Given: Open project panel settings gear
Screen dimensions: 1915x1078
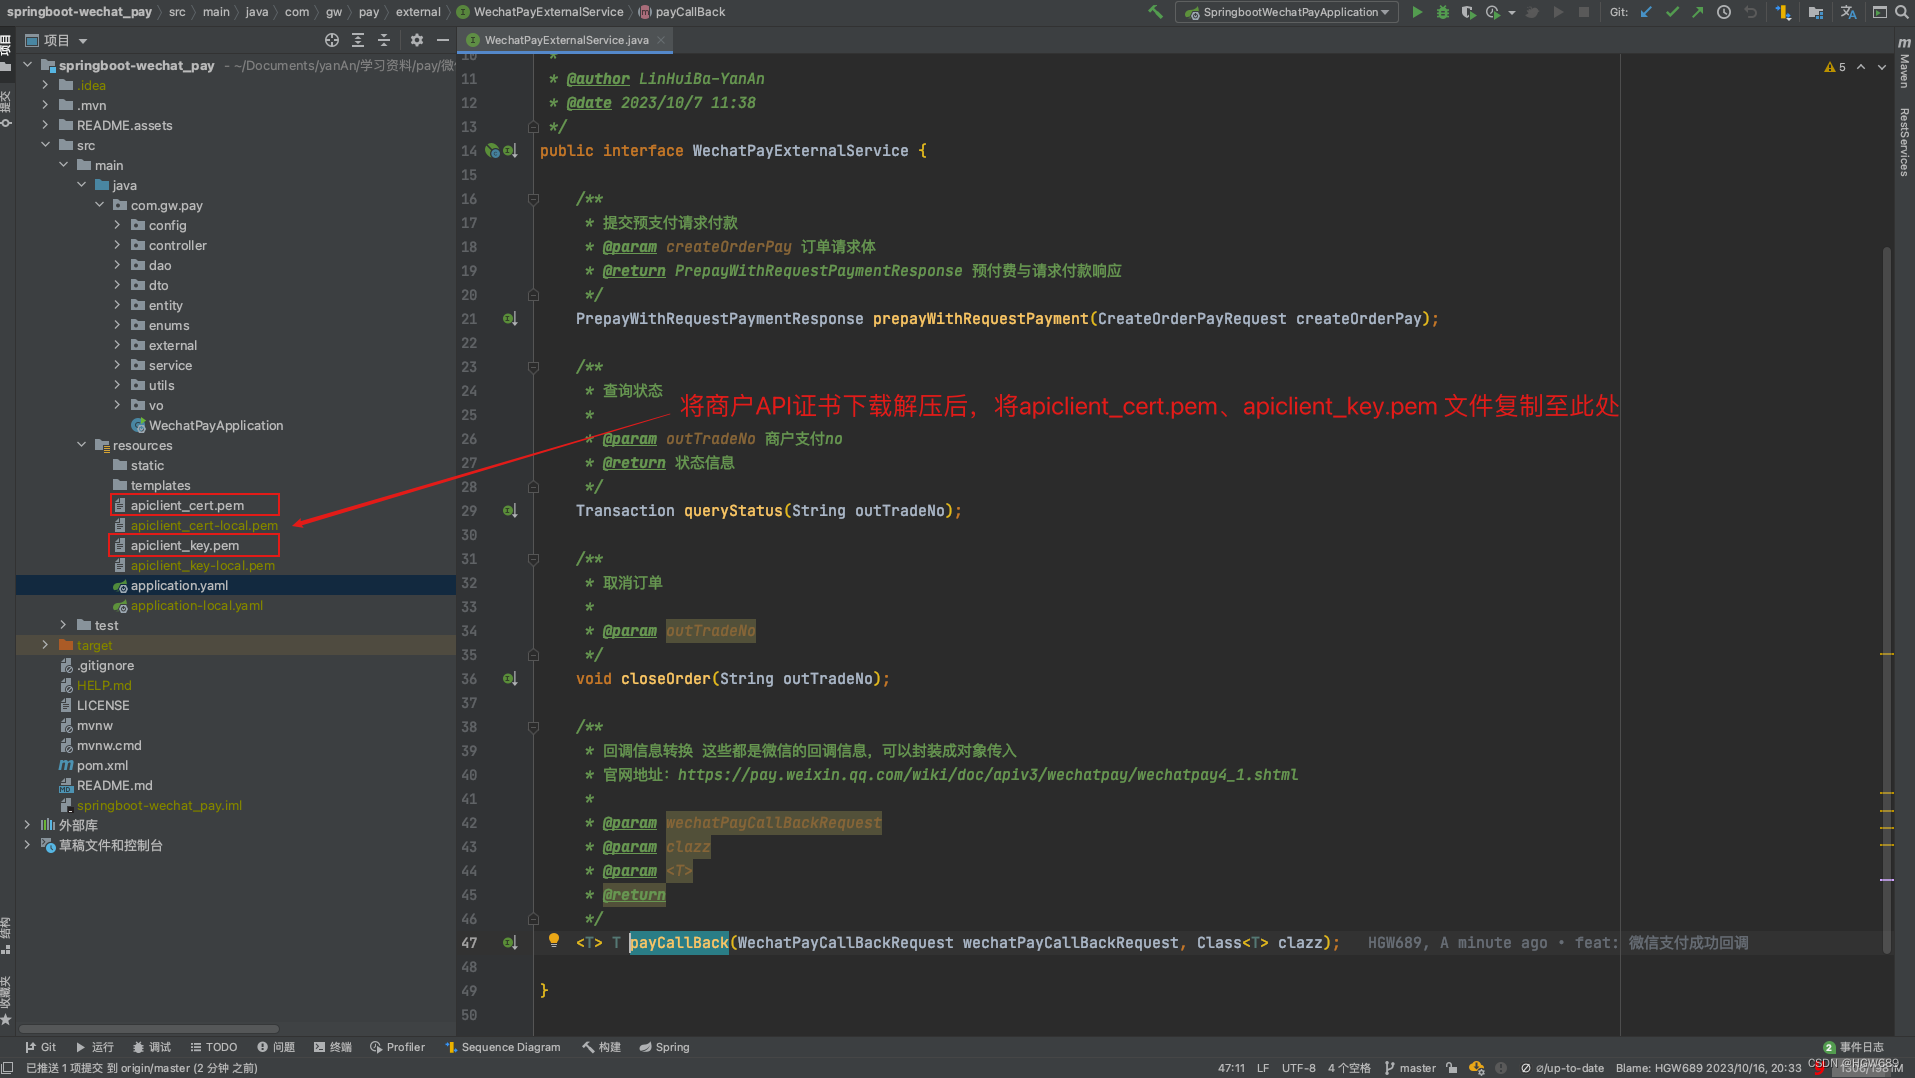Looking at the screenshot, I should [417, 40].
